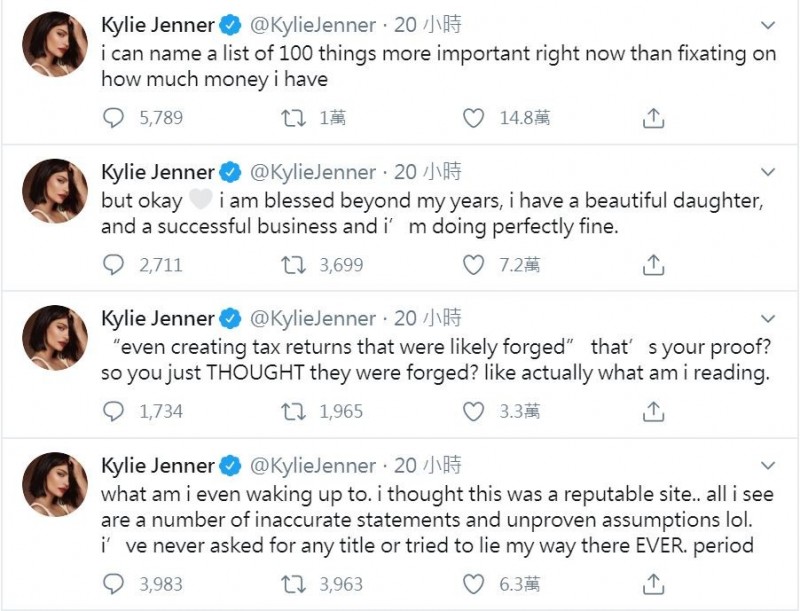Retweet the 'how much money i have' tweet
Screen dimensions: 800x611
294,118
